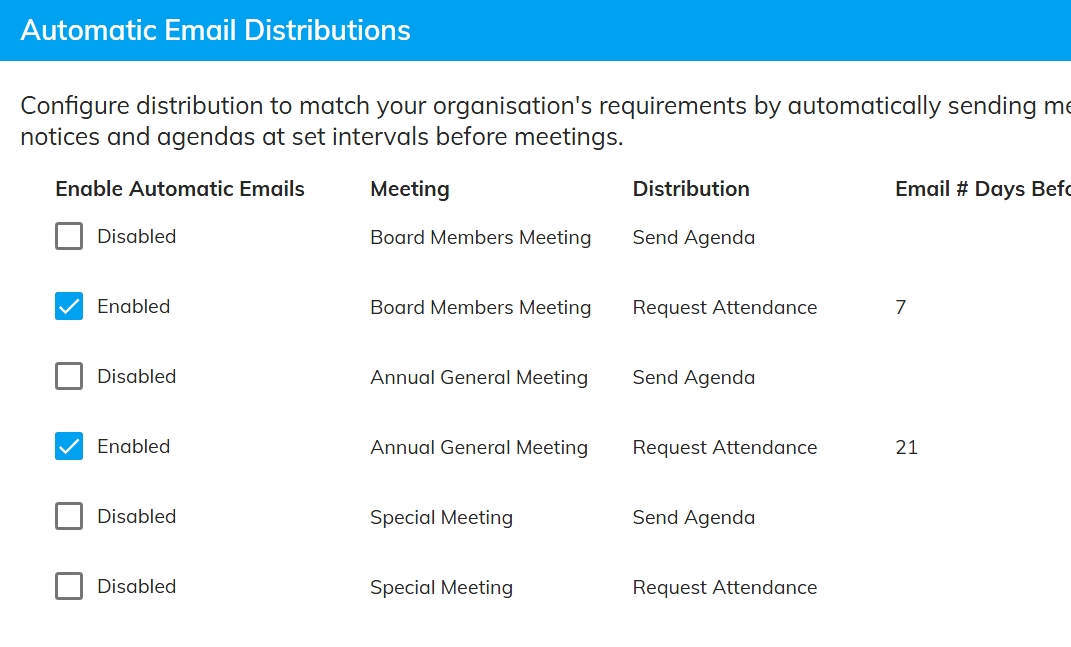Select Send Agenda in the Special Meeting row

(694, 517)
